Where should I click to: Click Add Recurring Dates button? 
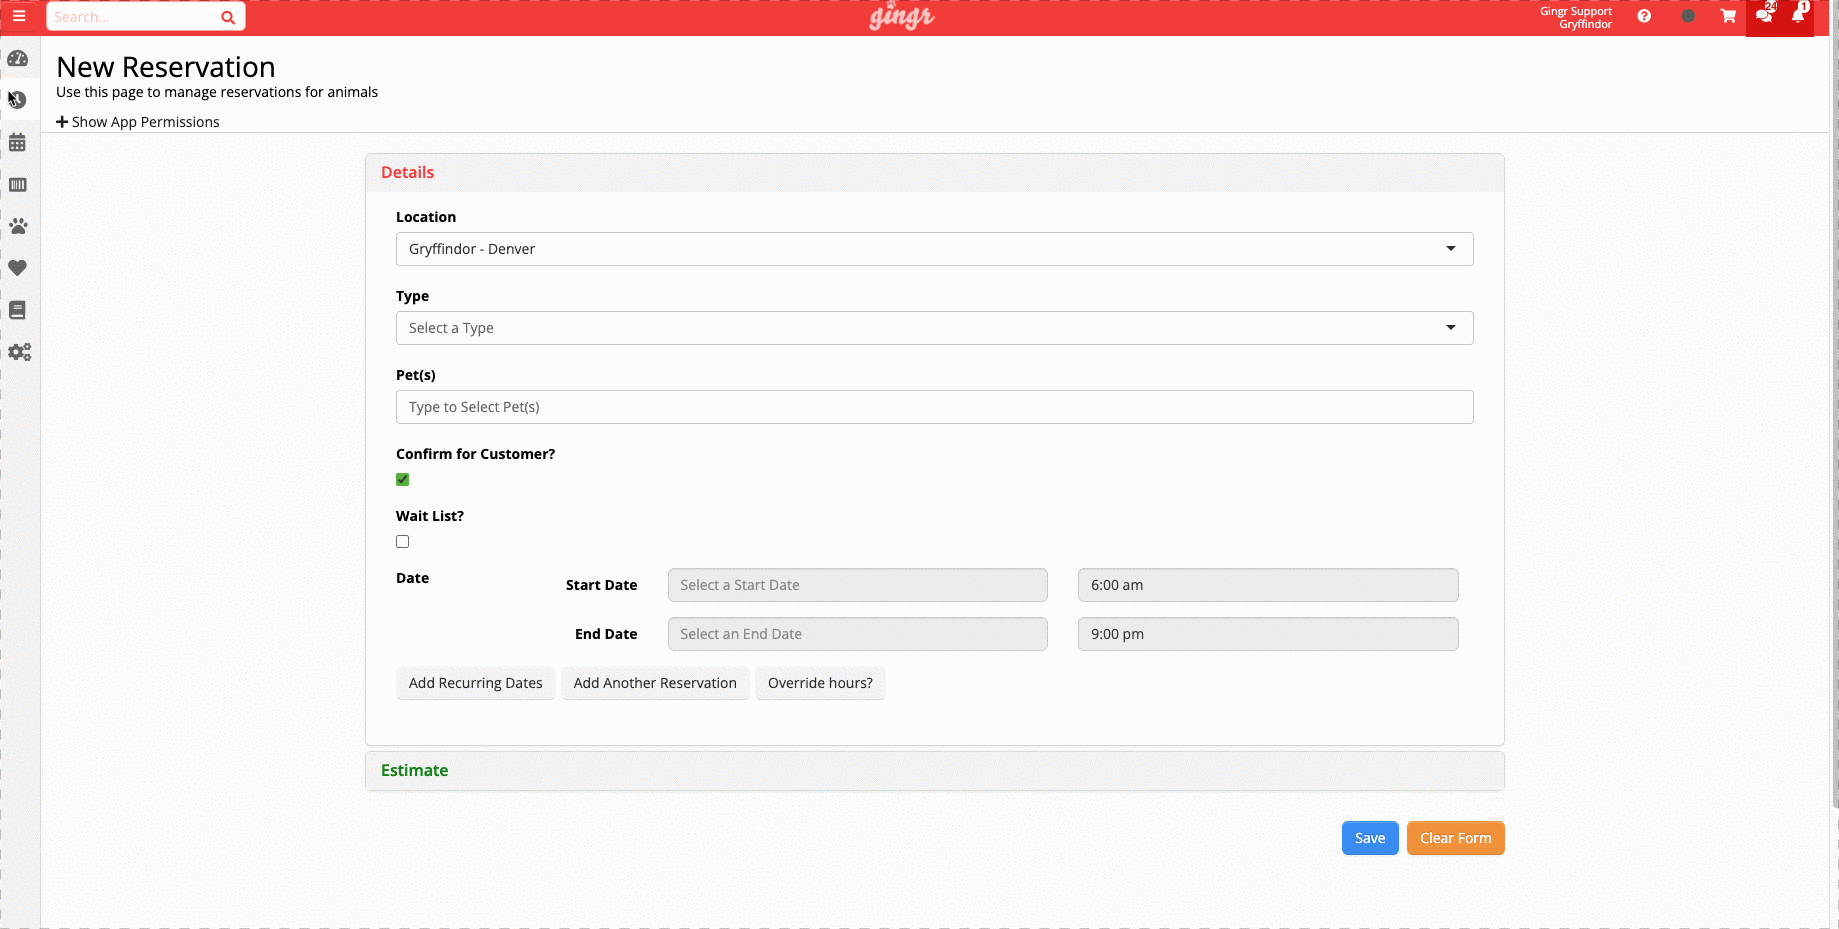tap(475, 683)
